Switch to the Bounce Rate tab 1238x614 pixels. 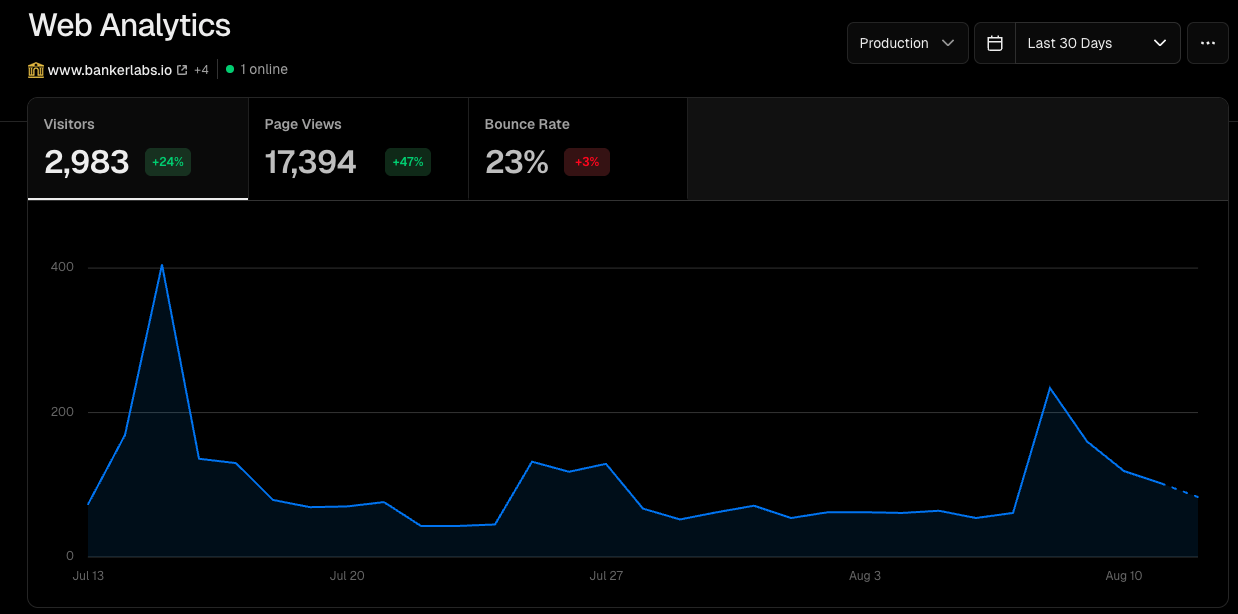pos(578,149)
